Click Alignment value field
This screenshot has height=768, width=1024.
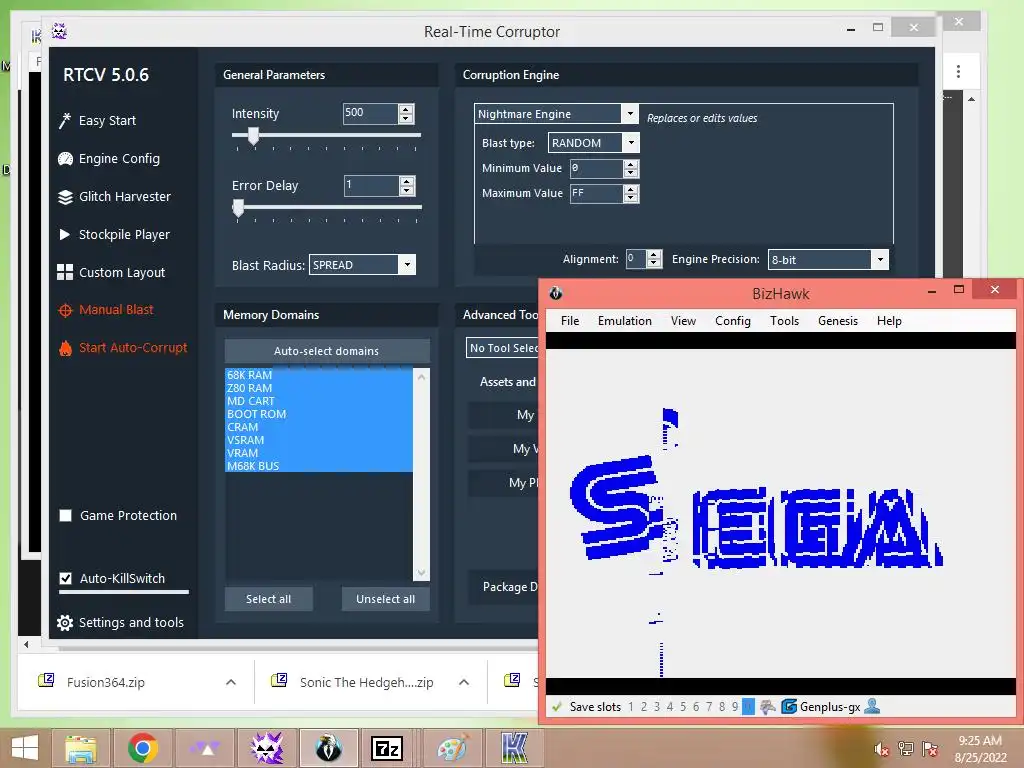pos(636,259)
